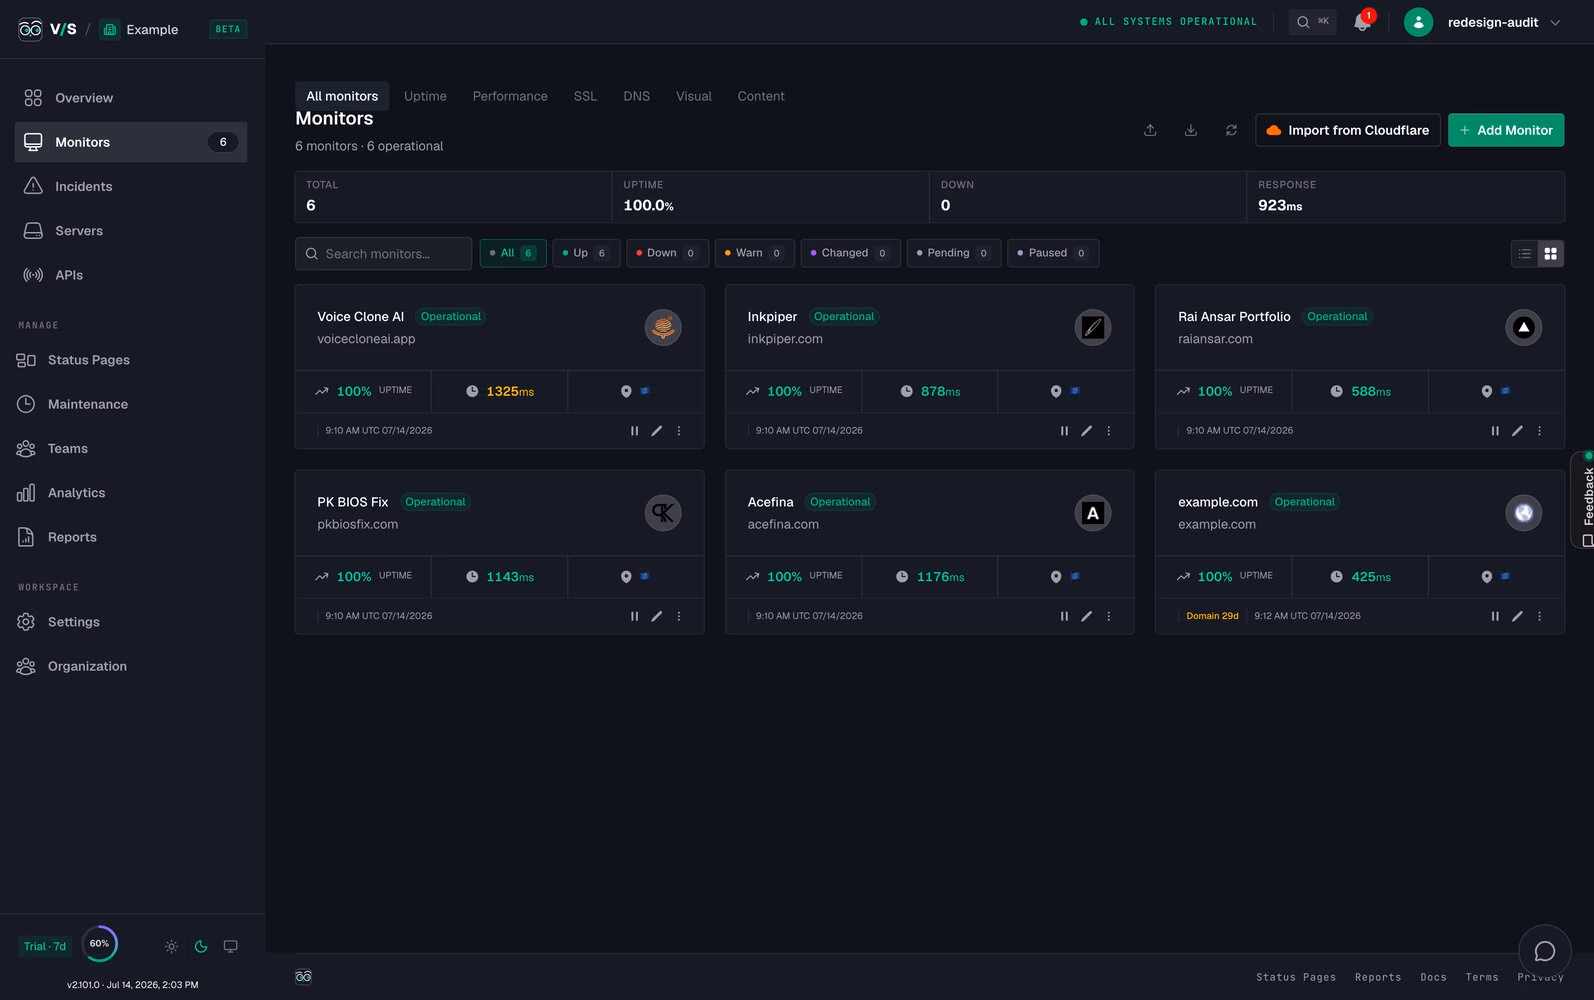Edit the Acefina monitor
Viewport: 1594px width, 1000px height.
(x=1087, y=616)
